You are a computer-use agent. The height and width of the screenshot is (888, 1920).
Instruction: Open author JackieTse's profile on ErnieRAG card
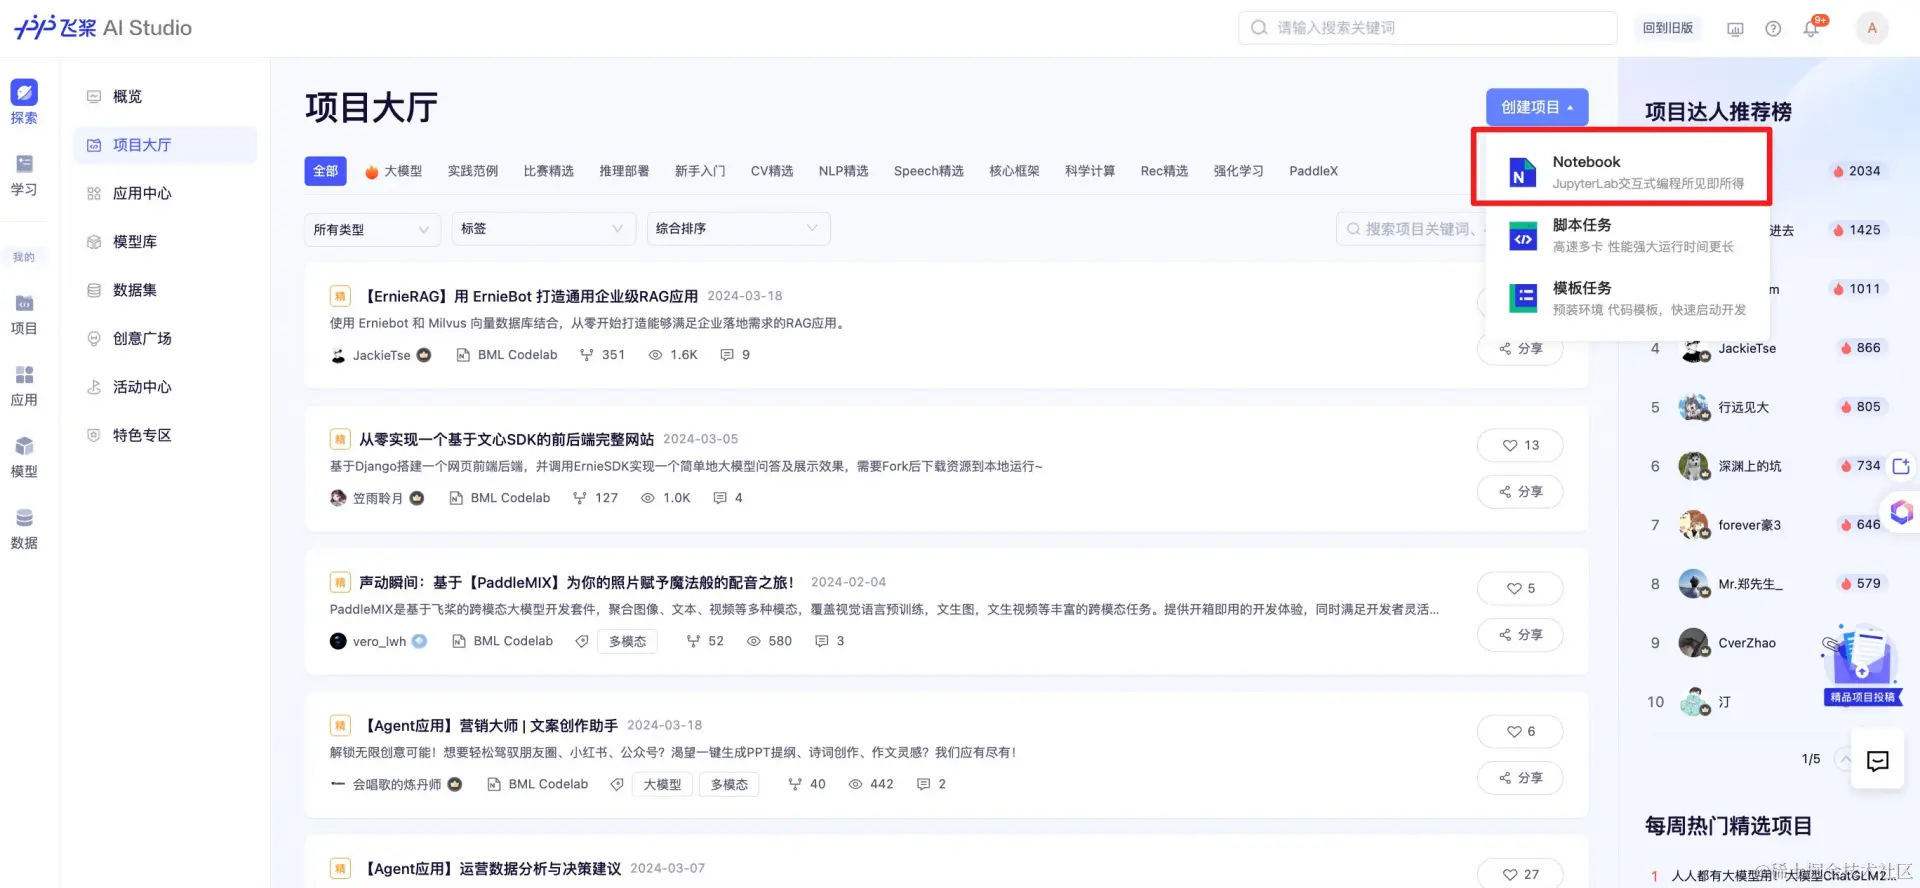[381, 355]
